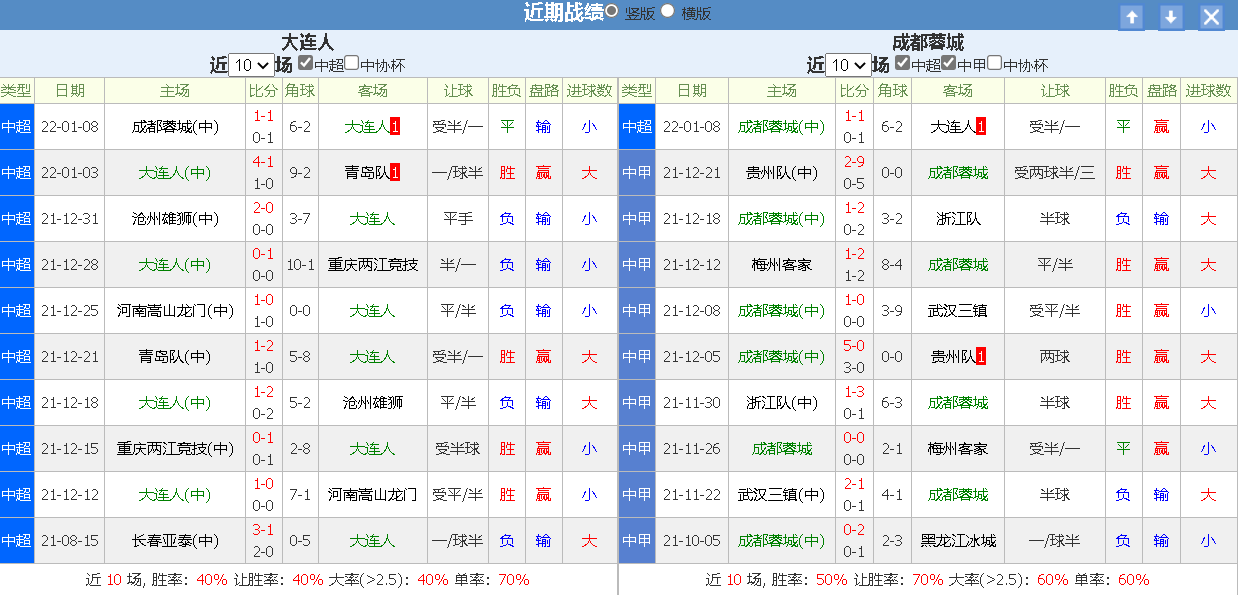This screenshot has width=1241, height=595.
Task: Open match count dropdown for 成都蓉城
Action: (848, 65)
